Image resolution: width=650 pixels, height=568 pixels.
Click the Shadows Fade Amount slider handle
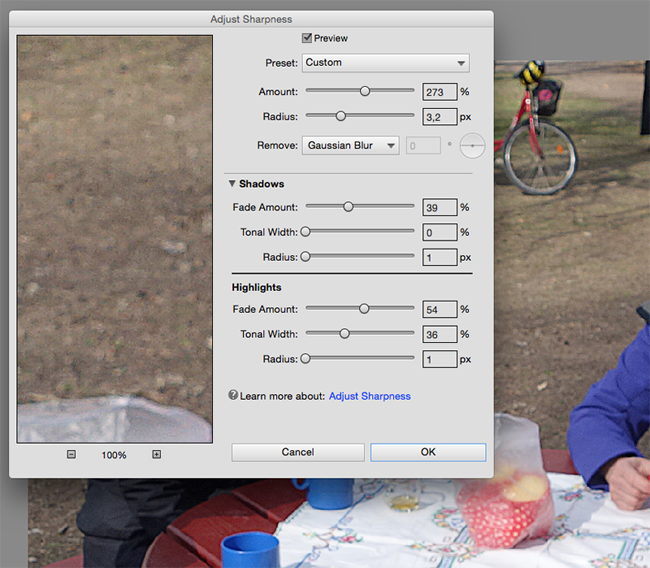click(348, 206)
